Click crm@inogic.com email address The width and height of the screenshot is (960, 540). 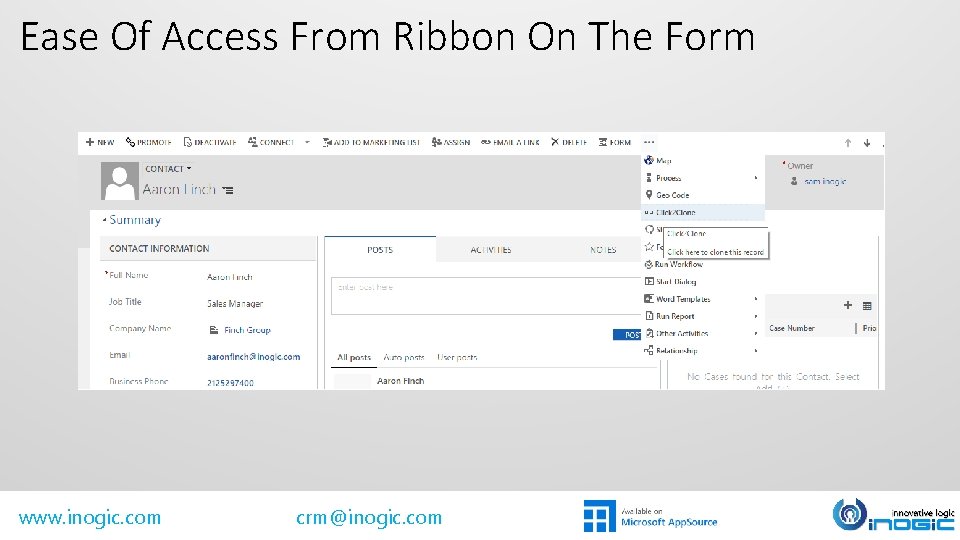pyautogui.click(x=369, y=517)
